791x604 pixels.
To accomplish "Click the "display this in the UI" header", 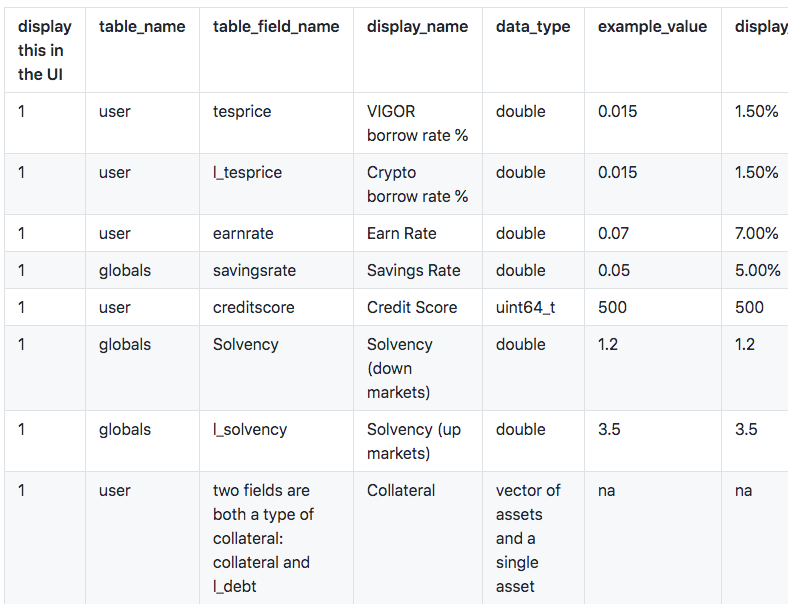I will (45, 50).
